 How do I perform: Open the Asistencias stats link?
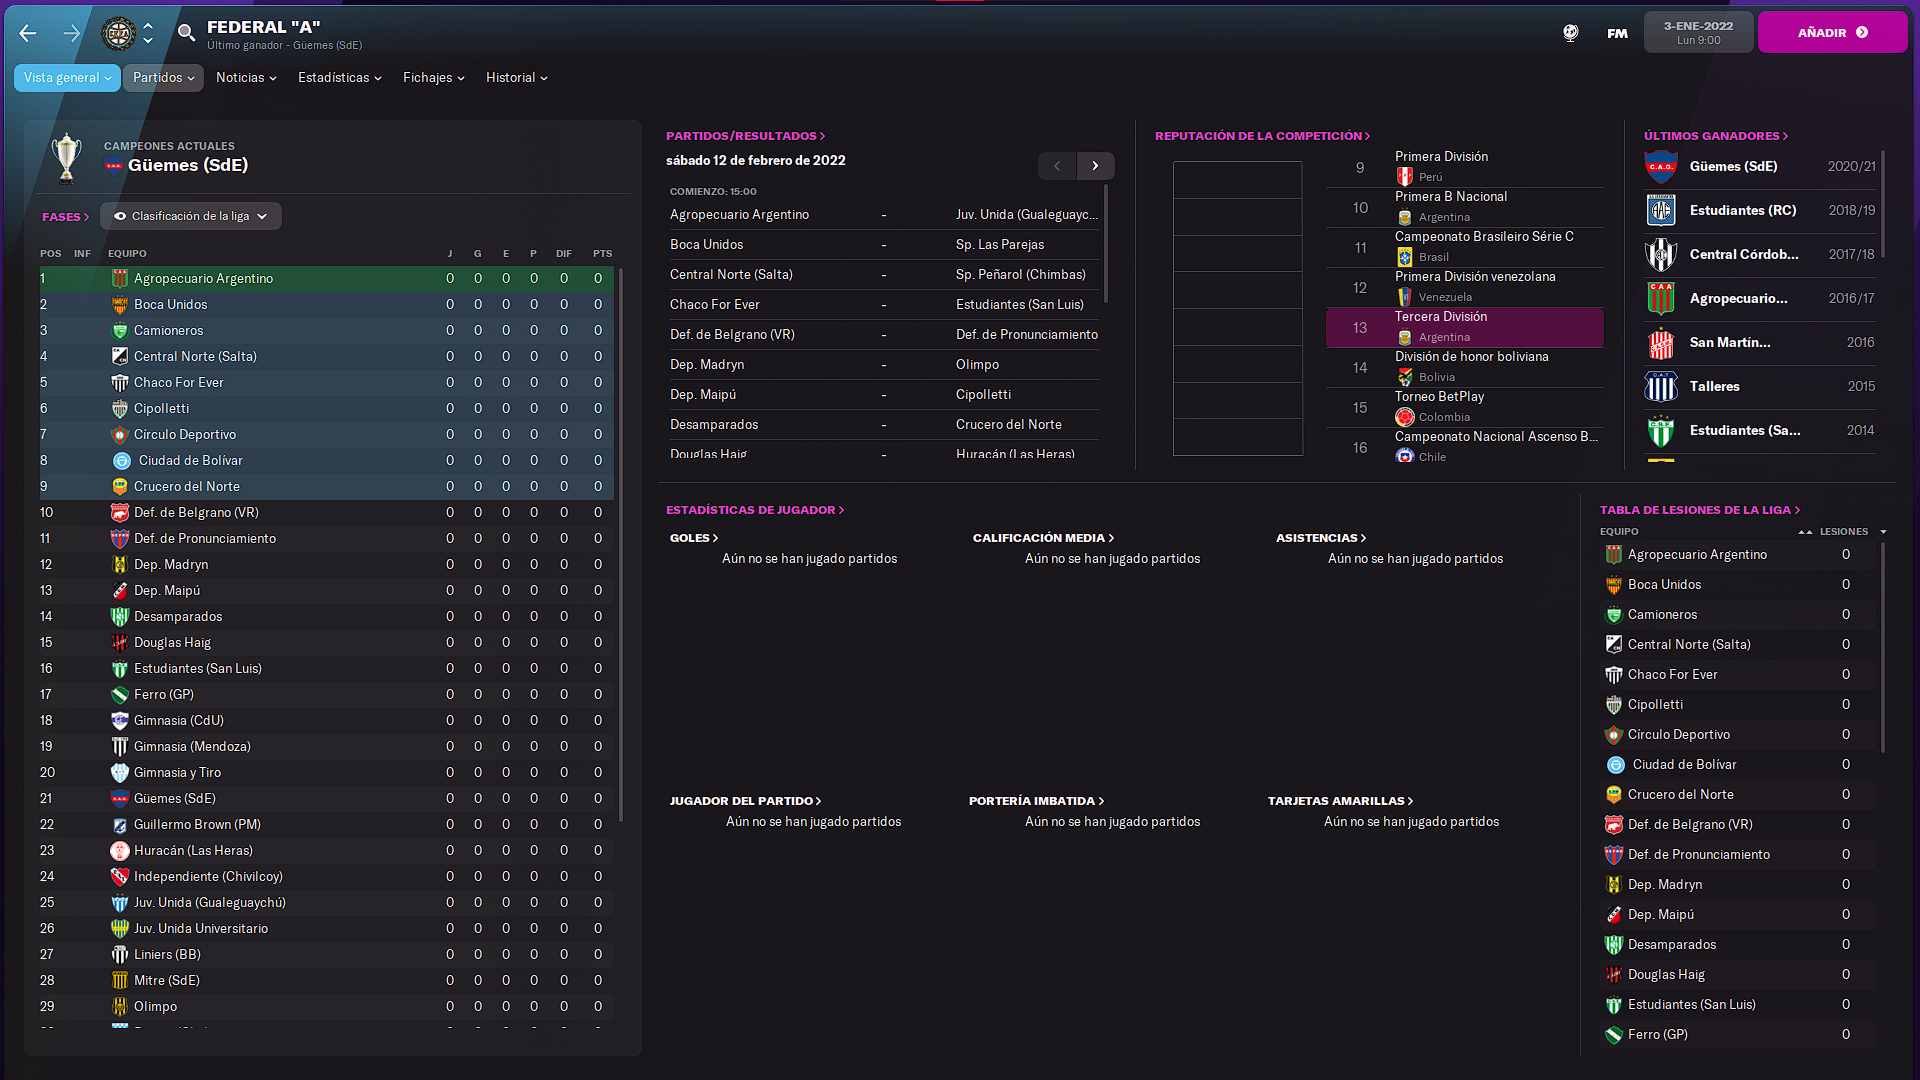coord(1321,538)
